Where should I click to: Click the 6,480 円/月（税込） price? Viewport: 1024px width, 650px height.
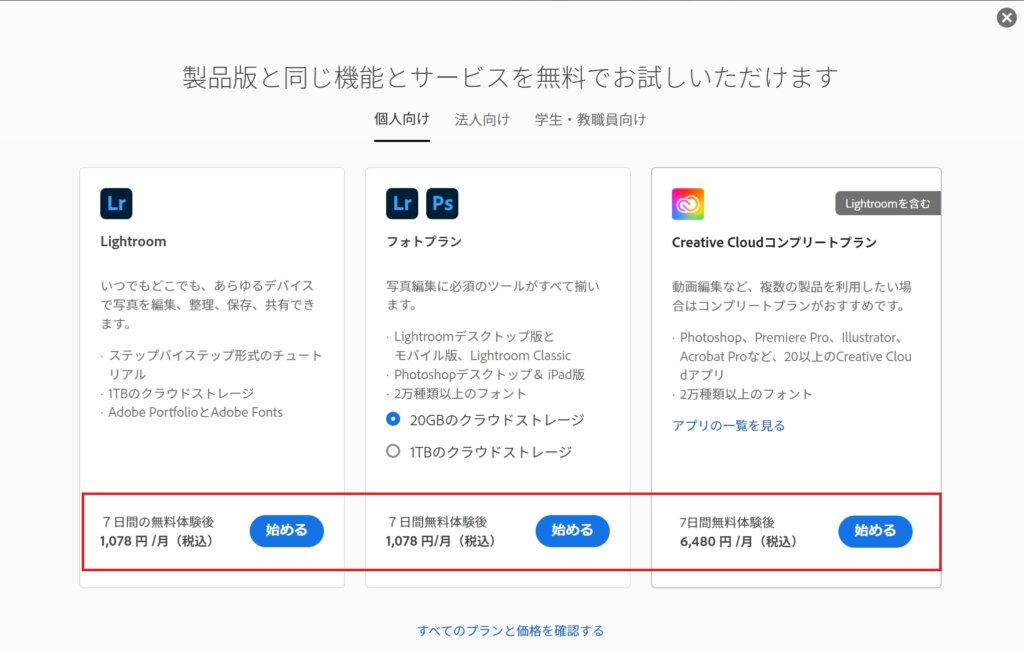pos(738,542)
